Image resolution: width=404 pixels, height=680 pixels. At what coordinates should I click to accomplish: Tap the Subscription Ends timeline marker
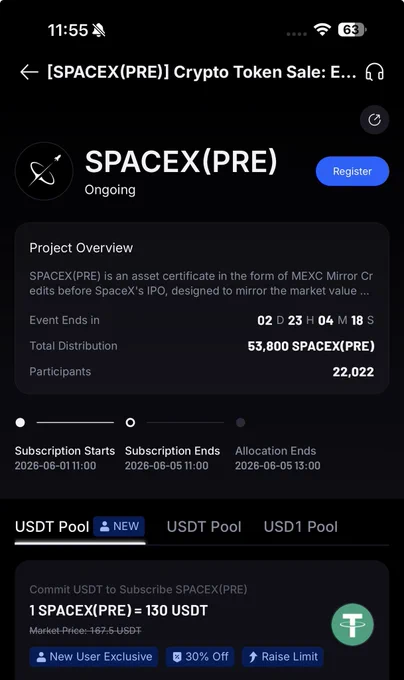coord(130,422)
